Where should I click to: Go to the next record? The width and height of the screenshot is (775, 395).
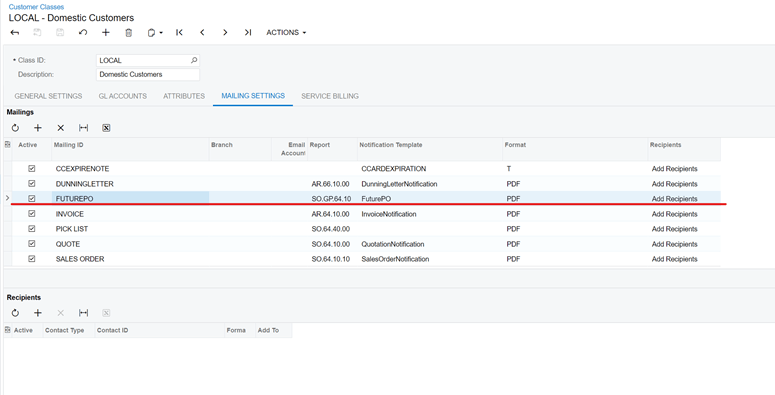[x=225, y=33]
